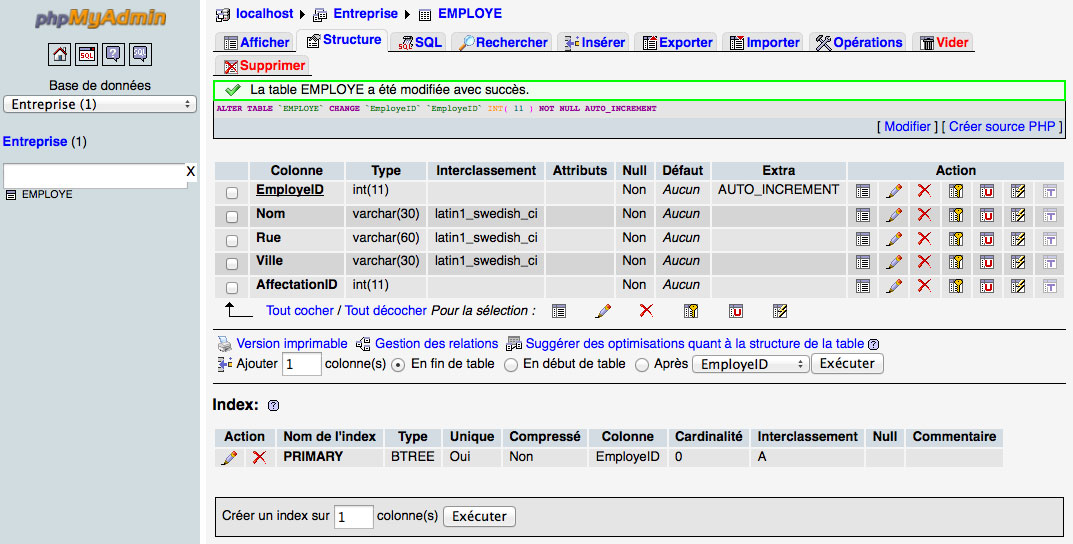The image size is (1073, 544).
Task: Drop the Rue column with red X
Action: coord(925,239)
